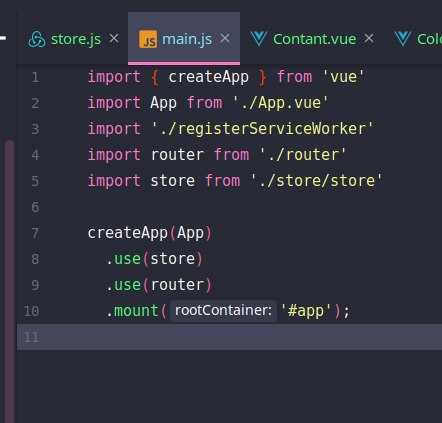Click createApp in the line 1 import
This screenshot has width=442, height=423.
(208, 77)
